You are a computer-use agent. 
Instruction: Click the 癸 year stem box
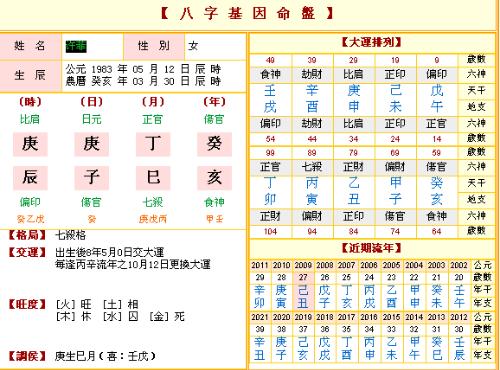tap(214, 144)
